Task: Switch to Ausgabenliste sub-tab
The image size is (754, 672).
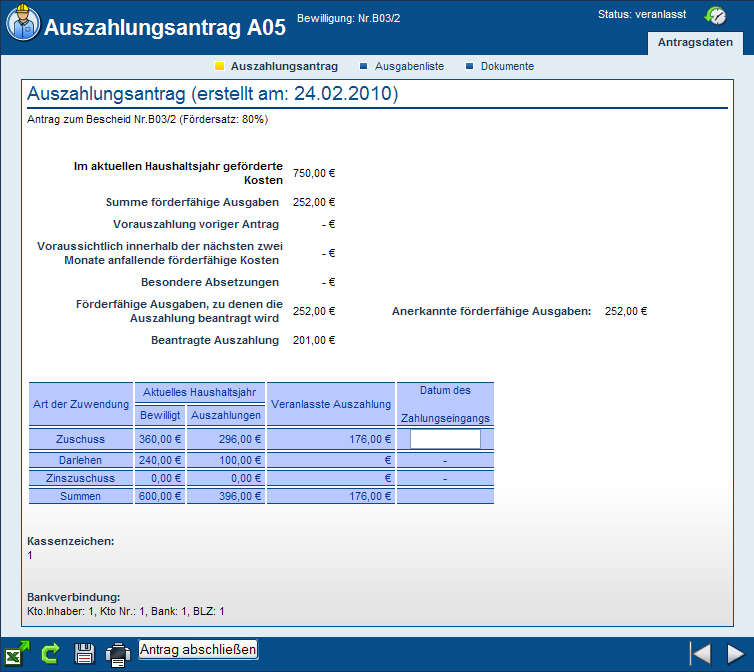Action: [x=409, y=66]
